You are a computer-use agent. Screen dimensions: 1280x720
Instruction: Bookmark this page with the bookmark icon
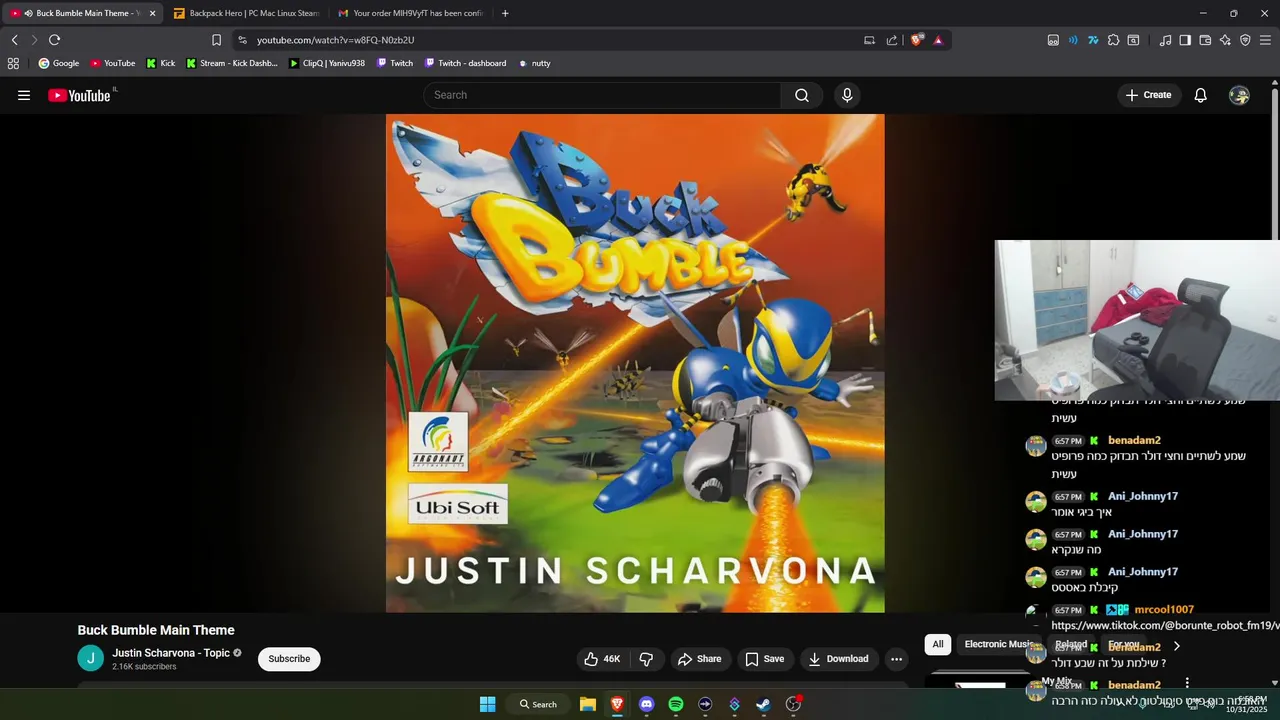point(216,40)
